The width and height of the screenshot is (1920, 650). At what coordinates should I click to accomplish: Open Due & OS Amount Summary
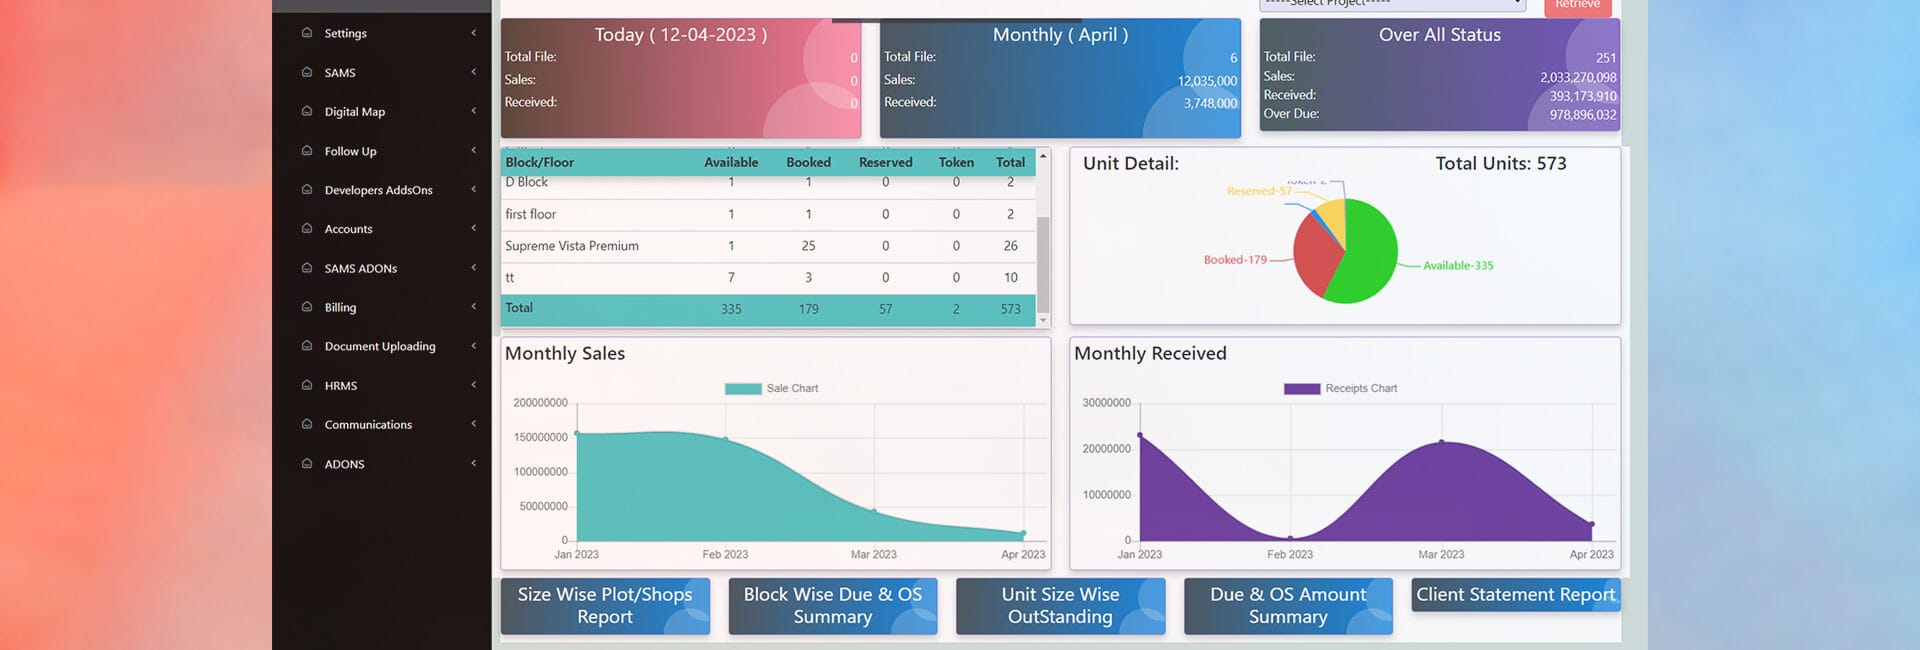[1288, 606]
